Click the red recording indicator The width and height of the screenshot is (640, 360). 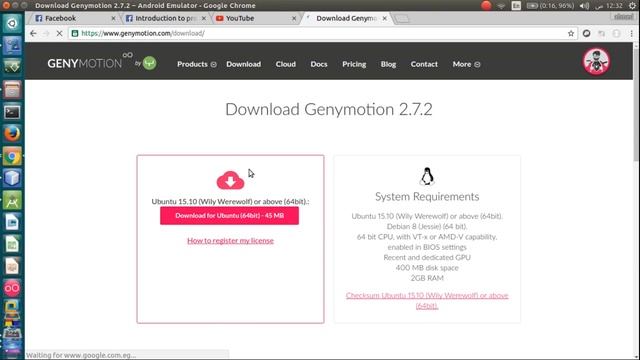tap(486, 6)
